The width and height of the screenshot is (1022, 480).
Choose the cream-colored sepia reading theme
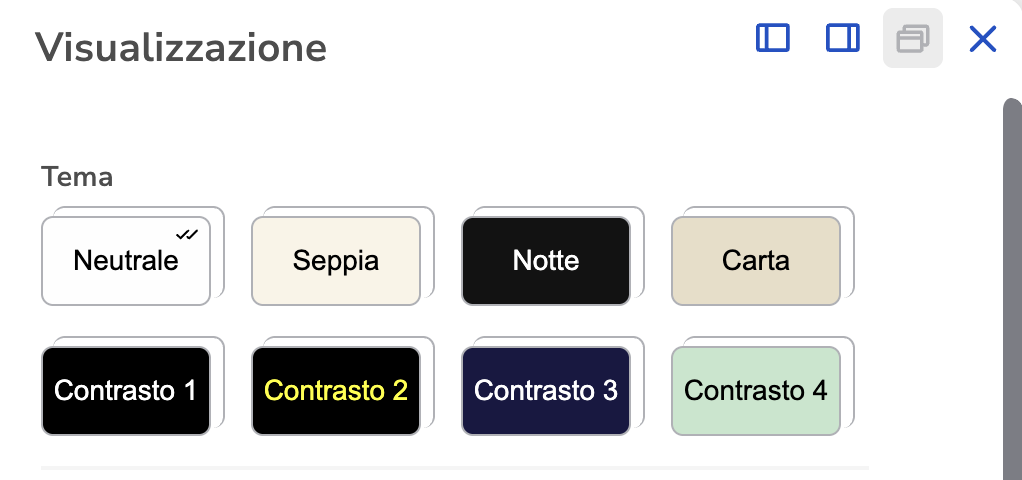click(x=336, y=261)
